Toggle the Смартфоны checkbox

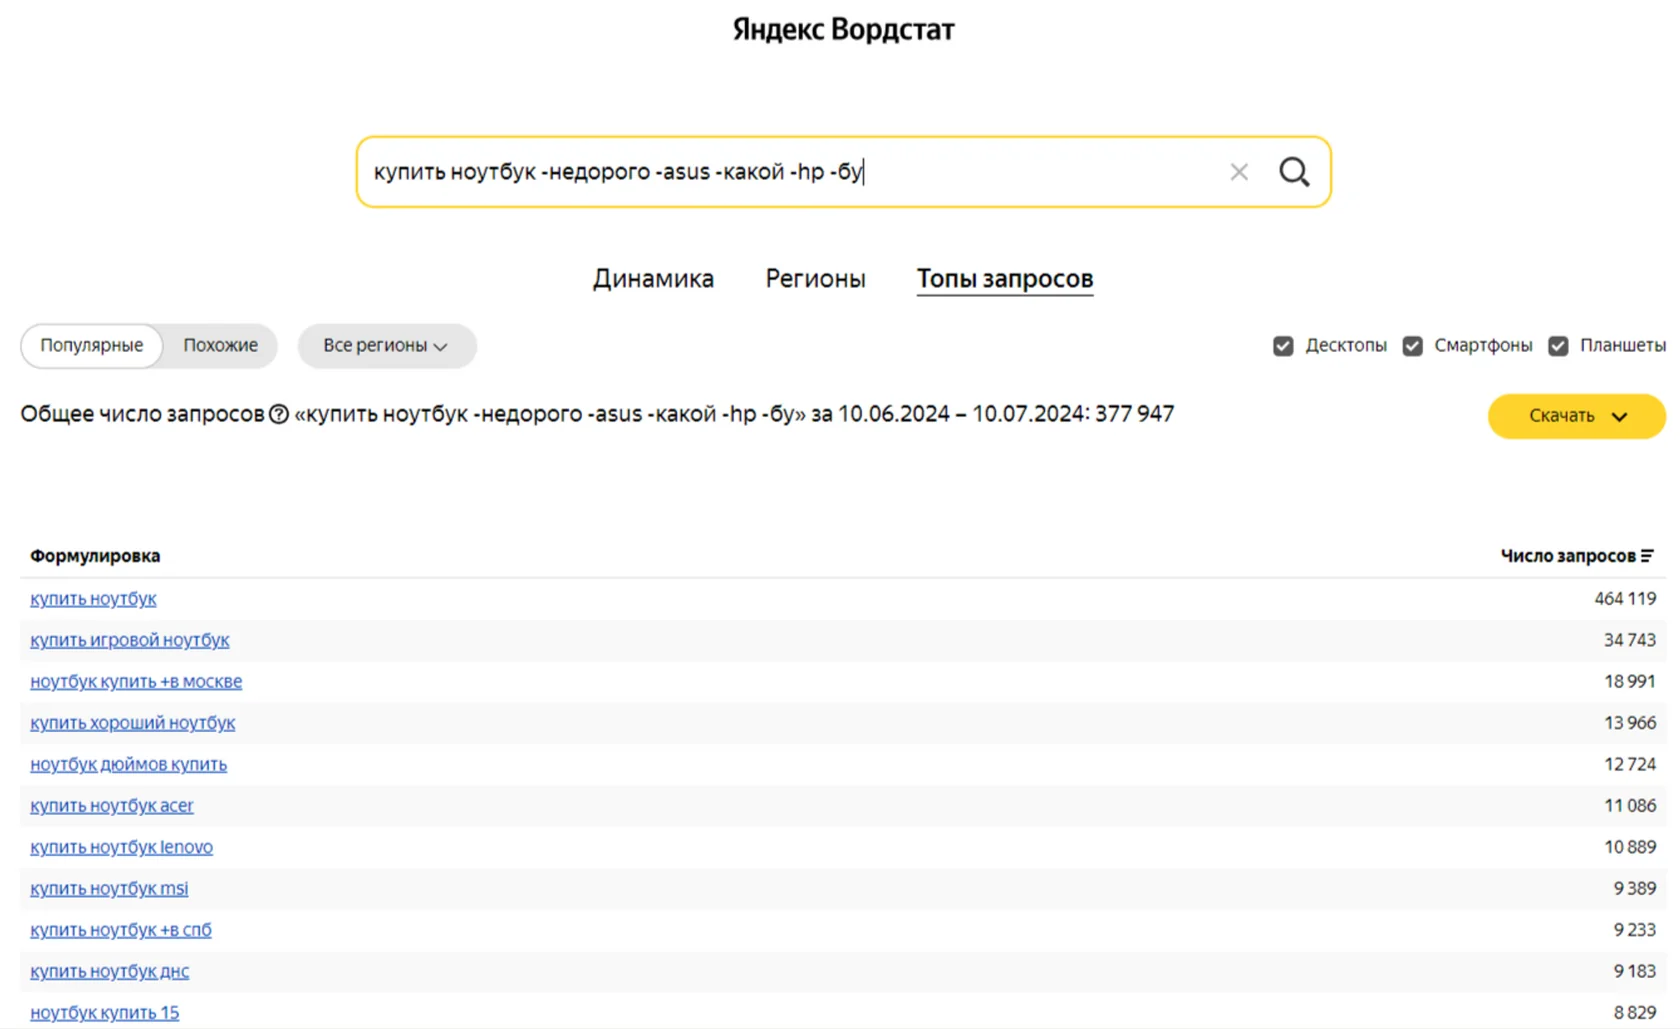[1412, 346]
